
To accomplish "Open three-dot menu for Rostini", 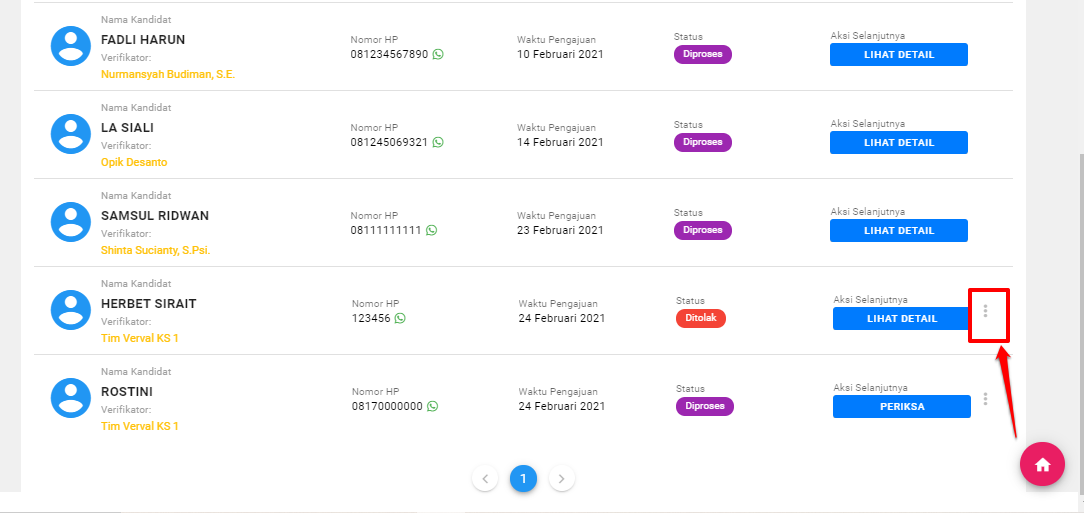I will click(986, 399).
